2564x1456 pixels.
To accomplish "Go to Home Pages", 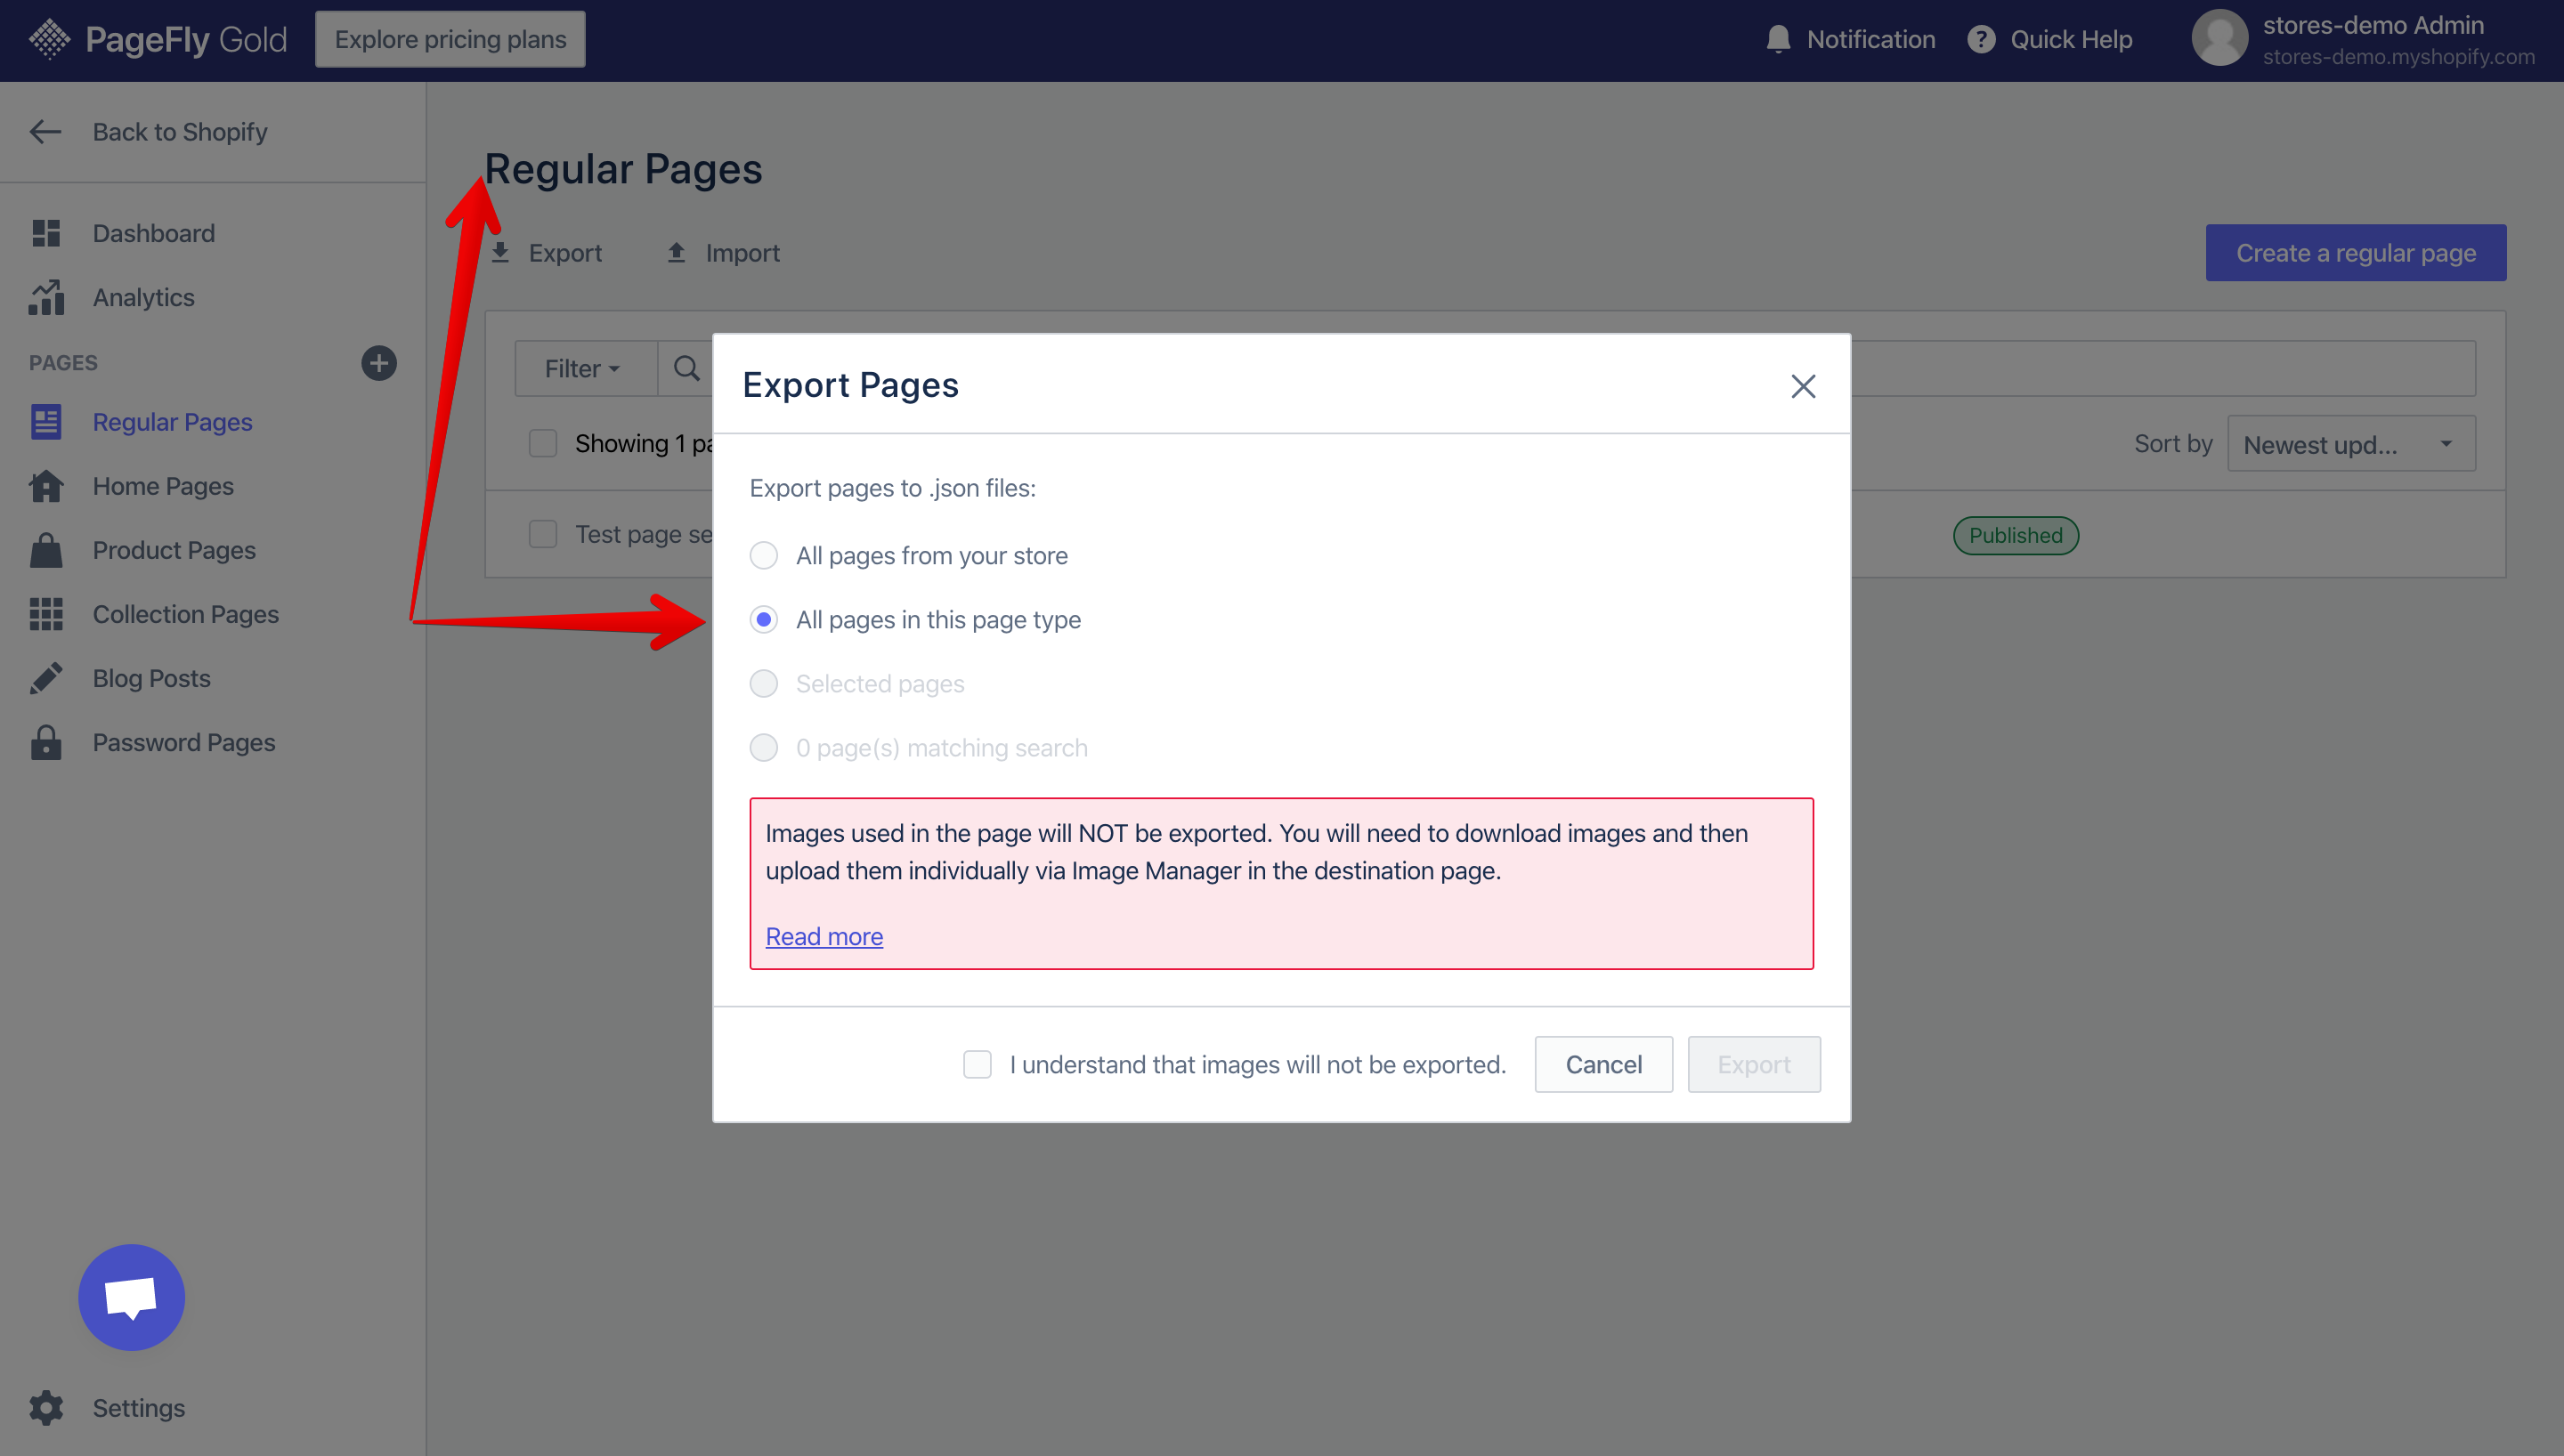I will 163,486.
